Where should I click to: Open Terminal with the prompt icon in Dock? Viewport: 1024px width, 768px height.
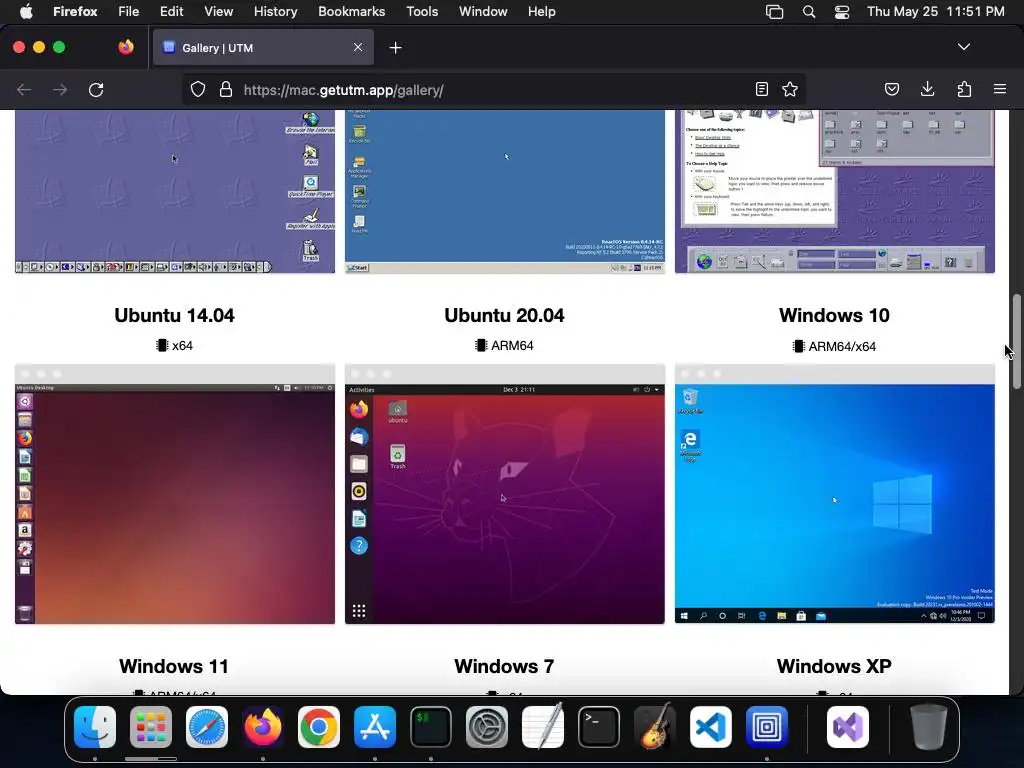[599, 727]
